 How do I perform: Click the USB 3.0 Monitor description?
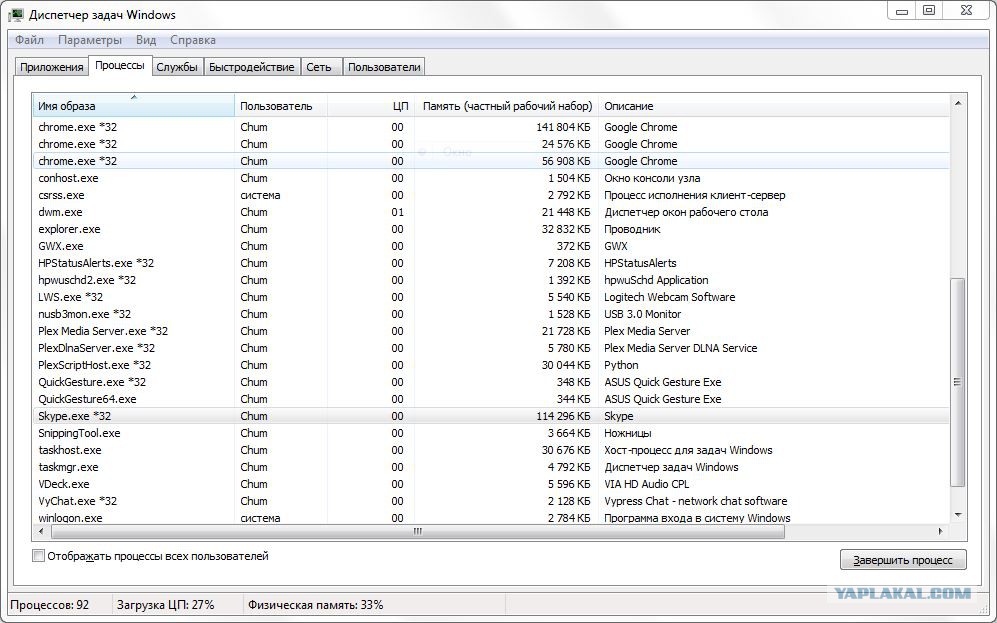coord(642,314)
